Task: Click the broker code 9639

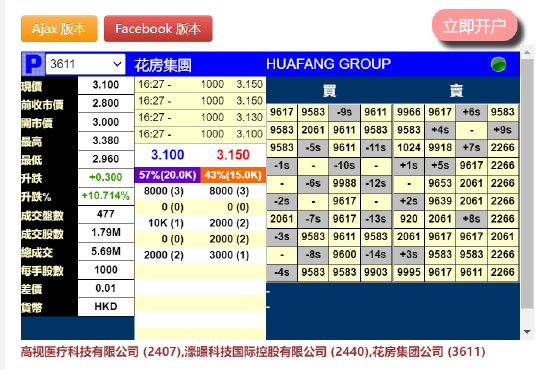Action: pos(440,201)
